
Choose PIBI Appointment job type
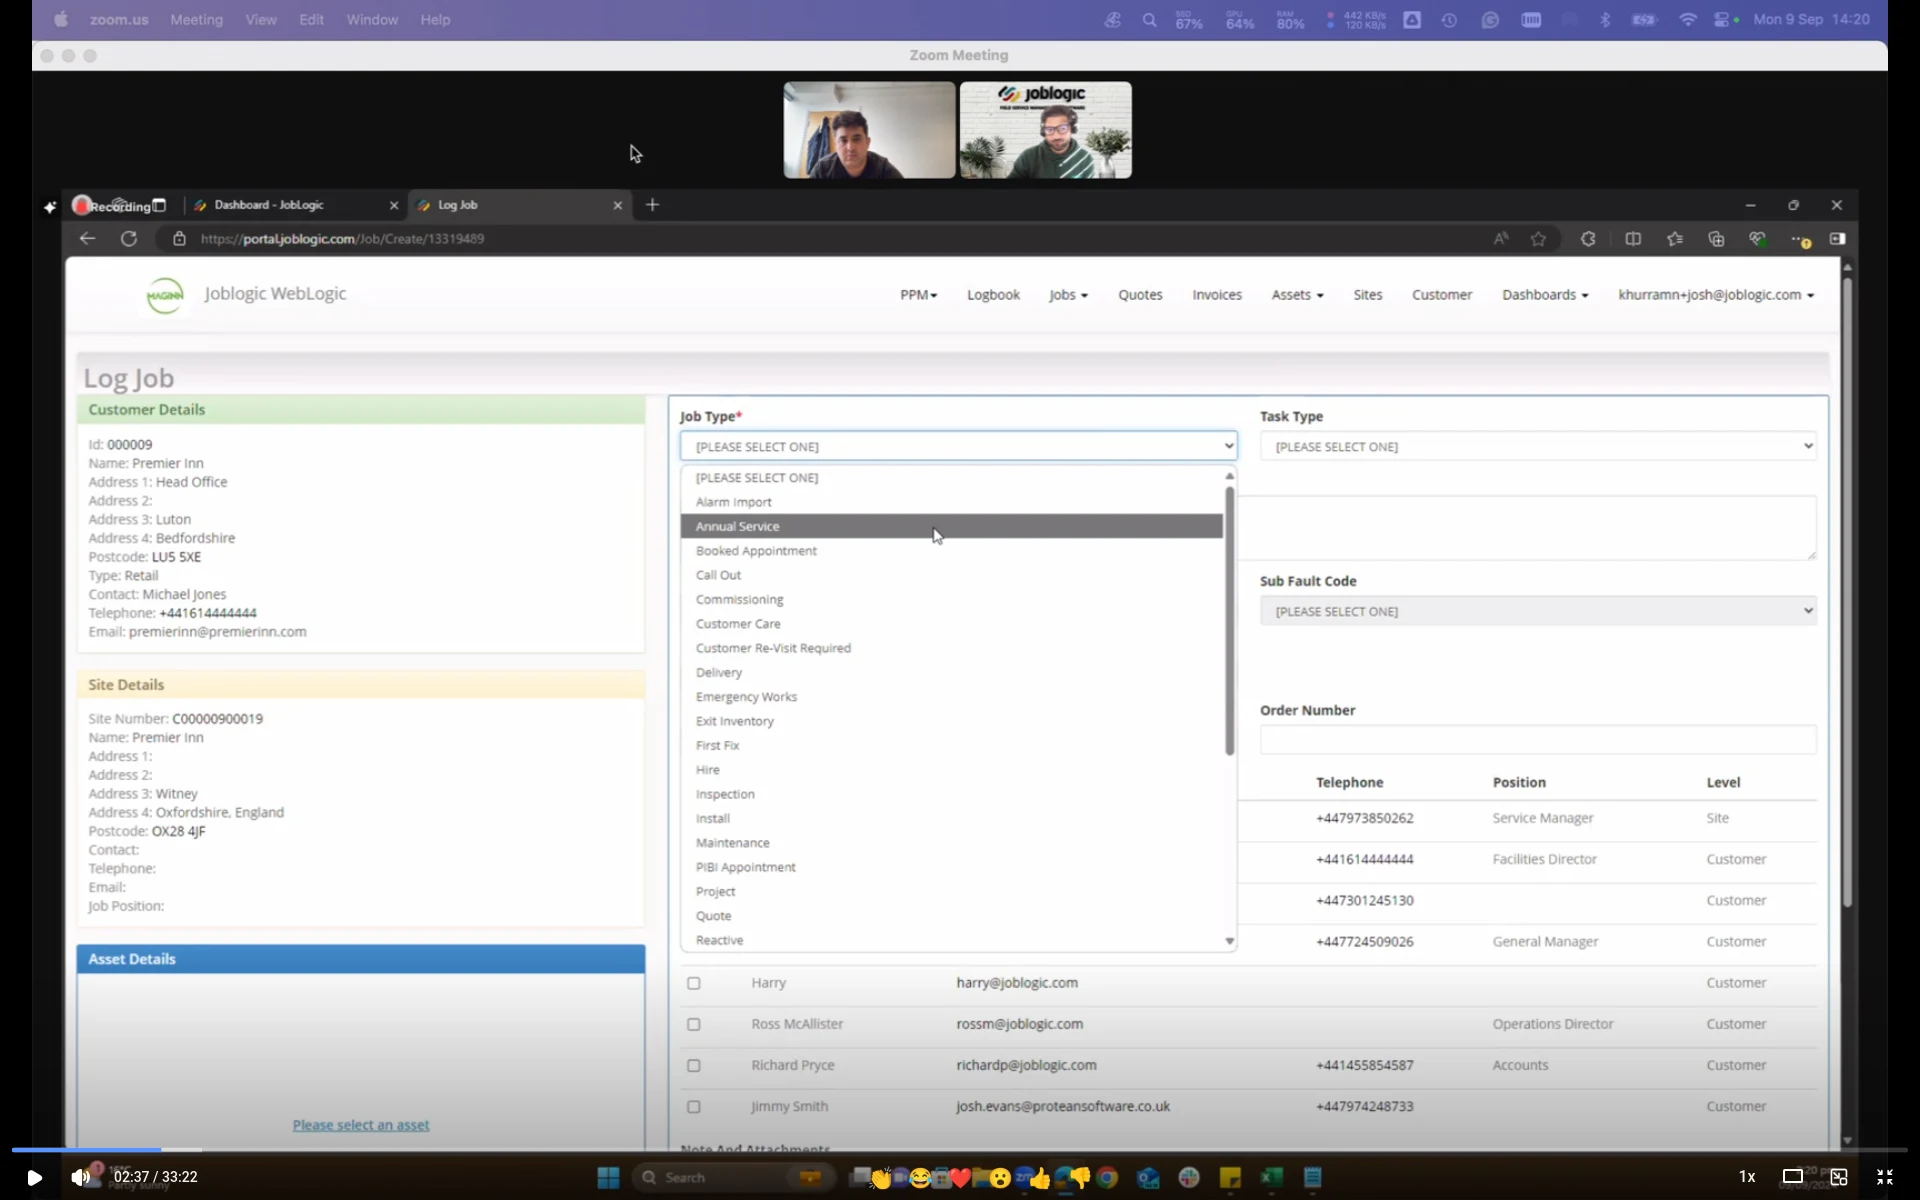tap(951, 867)
